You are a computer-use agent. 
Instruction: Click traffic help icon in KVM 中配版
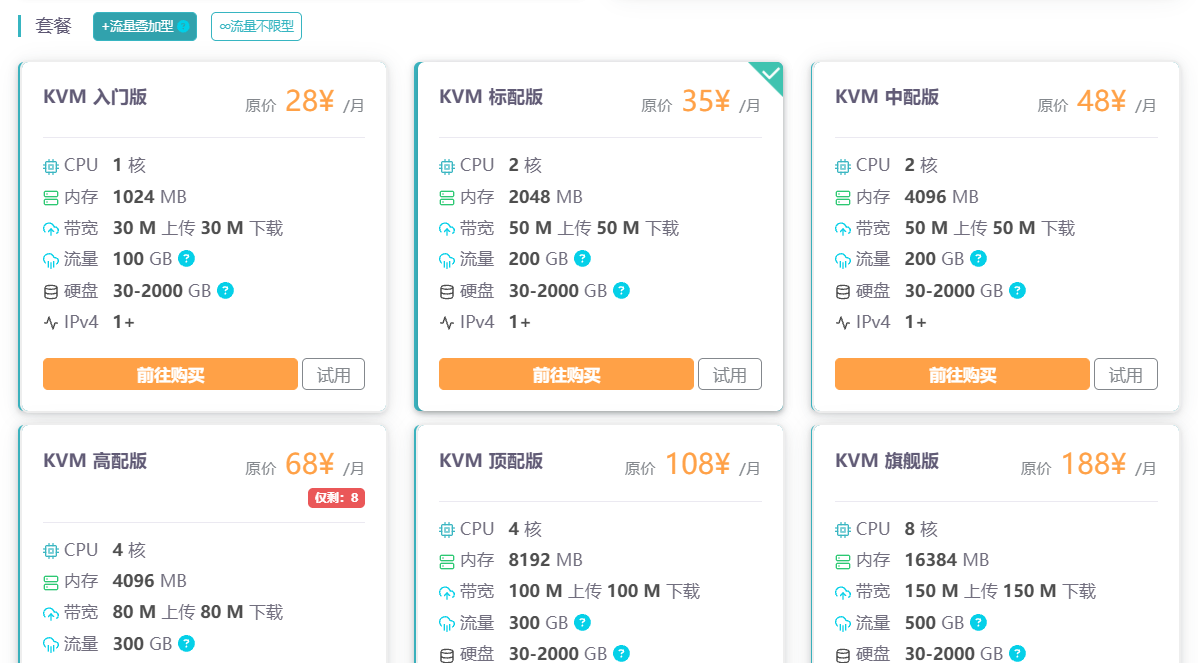click(x=978, y=259)
